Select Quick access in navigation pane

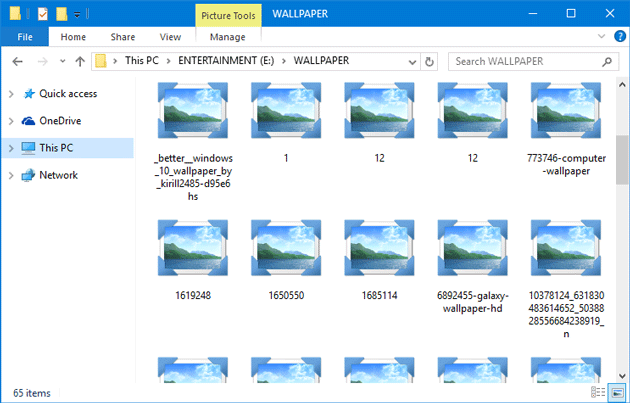[68, 94]
